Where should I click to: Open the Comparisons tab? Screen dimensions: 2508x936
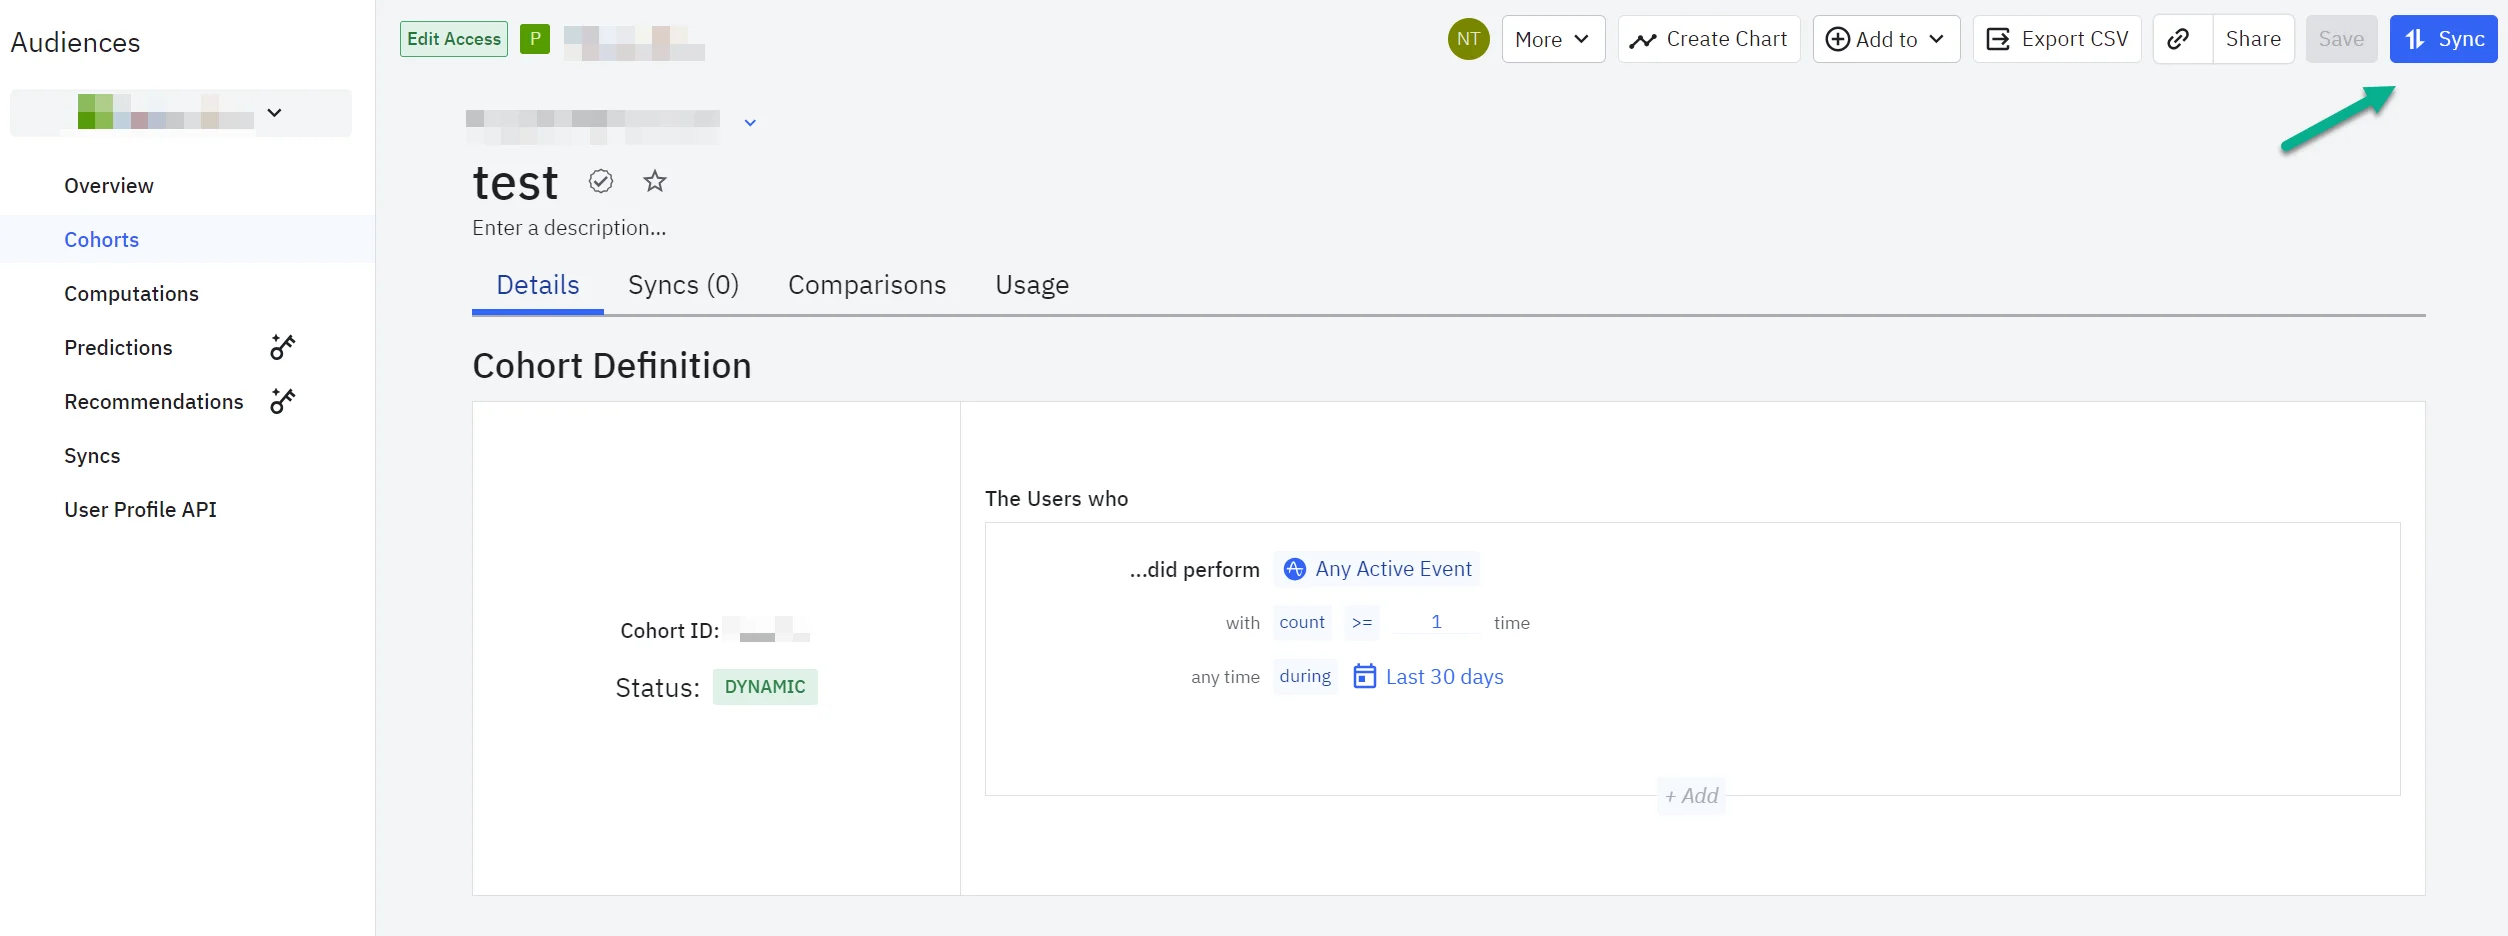coord(867,285)
